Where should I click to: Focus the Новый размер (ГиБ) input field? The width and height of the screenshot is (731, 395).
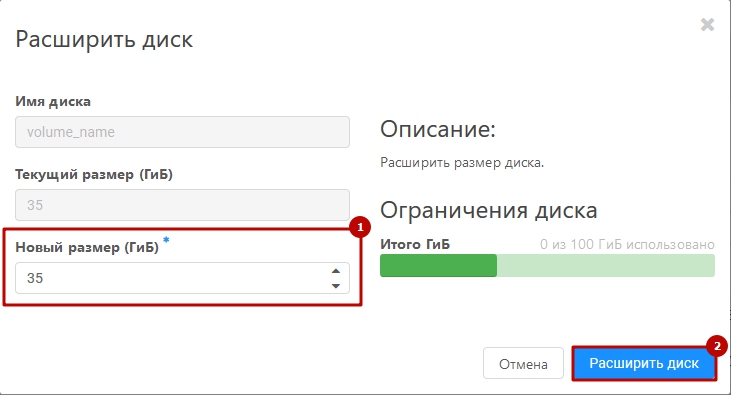182,278
